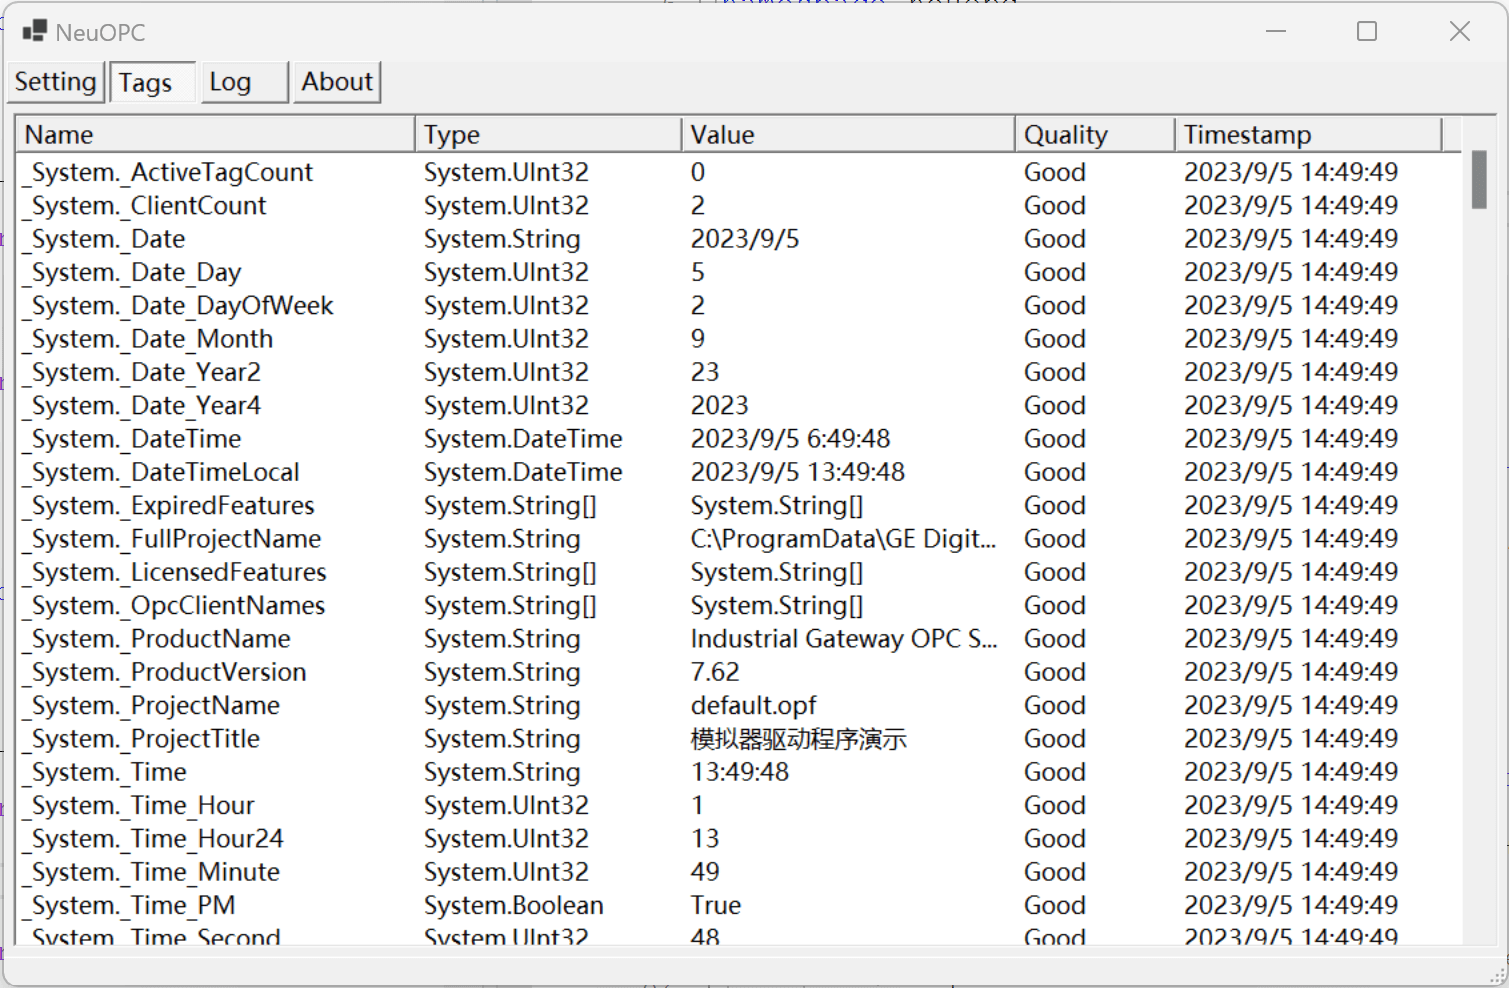Click the Quality column header

(x=1093, y=135)
